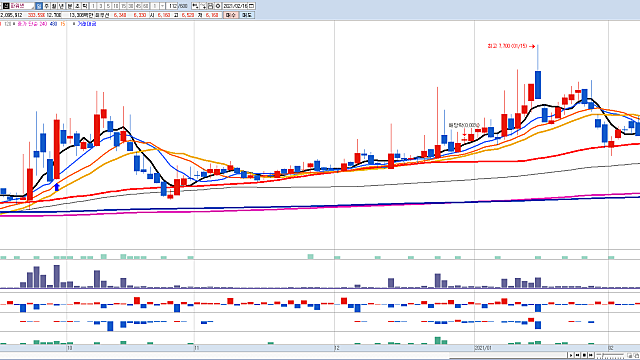
Task: Click the last icon at bottom-right corner
Action: pos(636,356)
